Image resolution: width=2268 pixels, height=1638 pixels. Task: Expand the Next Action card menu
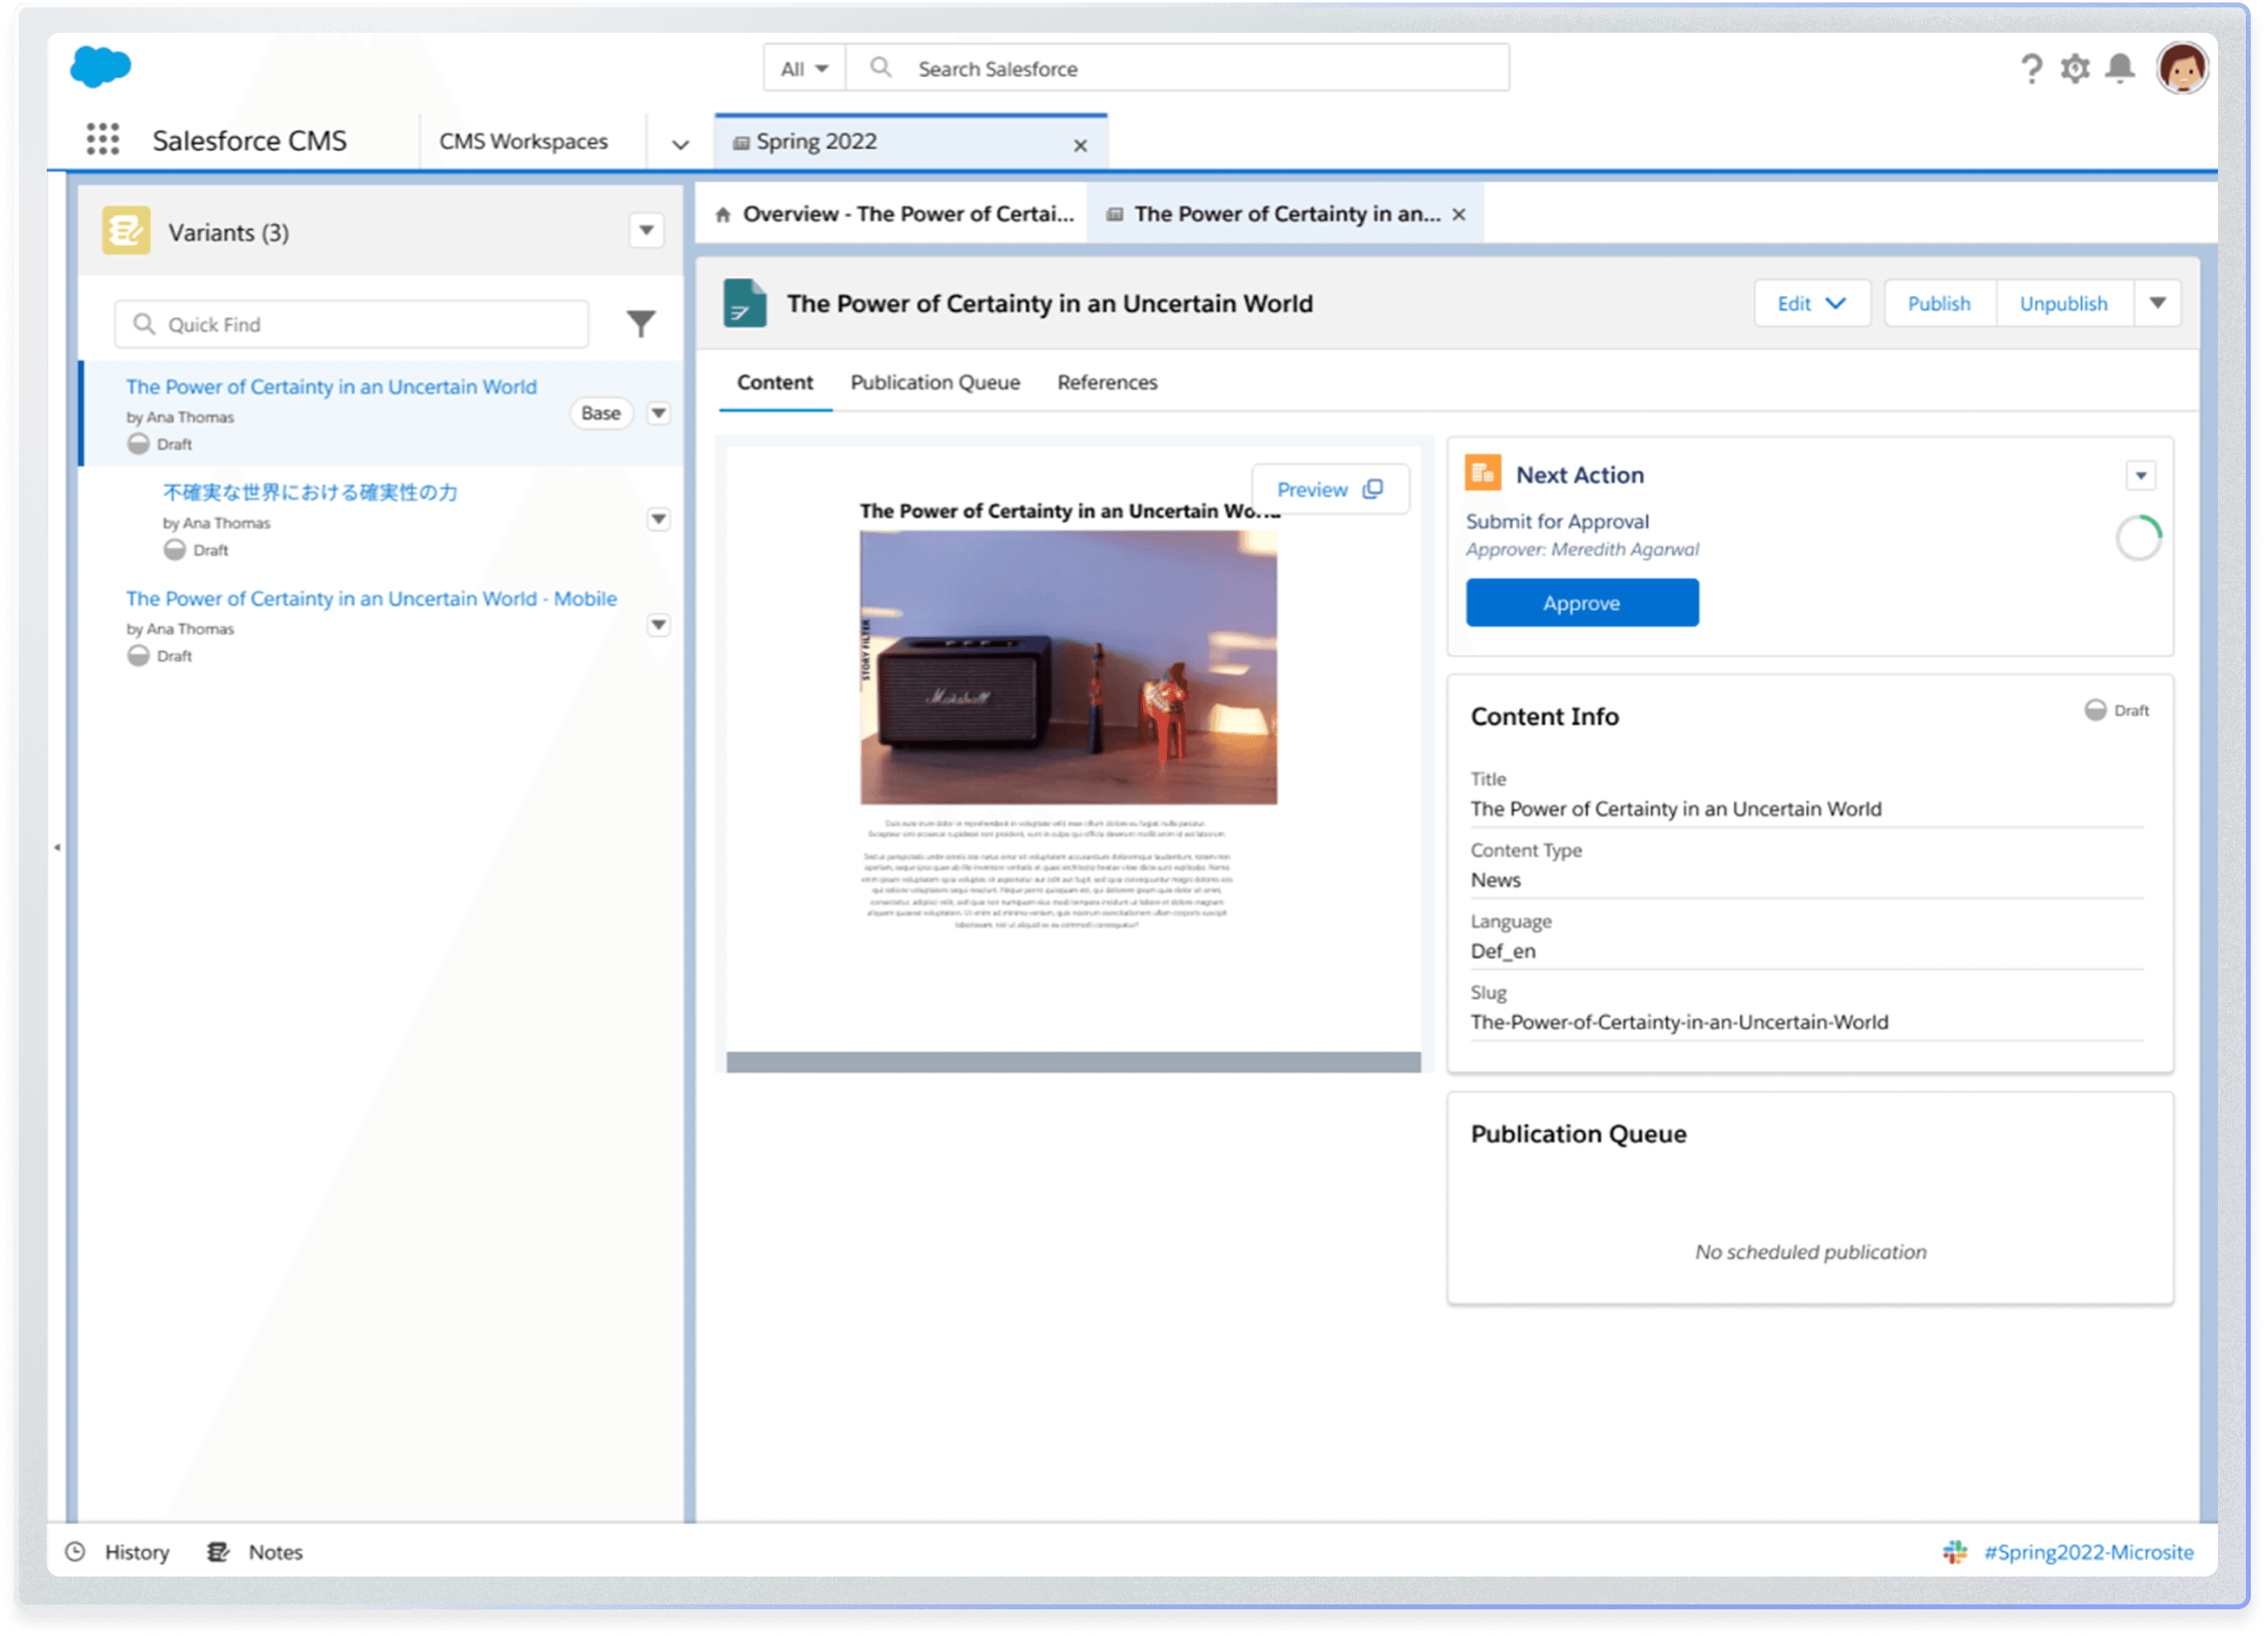point(2141,476)
